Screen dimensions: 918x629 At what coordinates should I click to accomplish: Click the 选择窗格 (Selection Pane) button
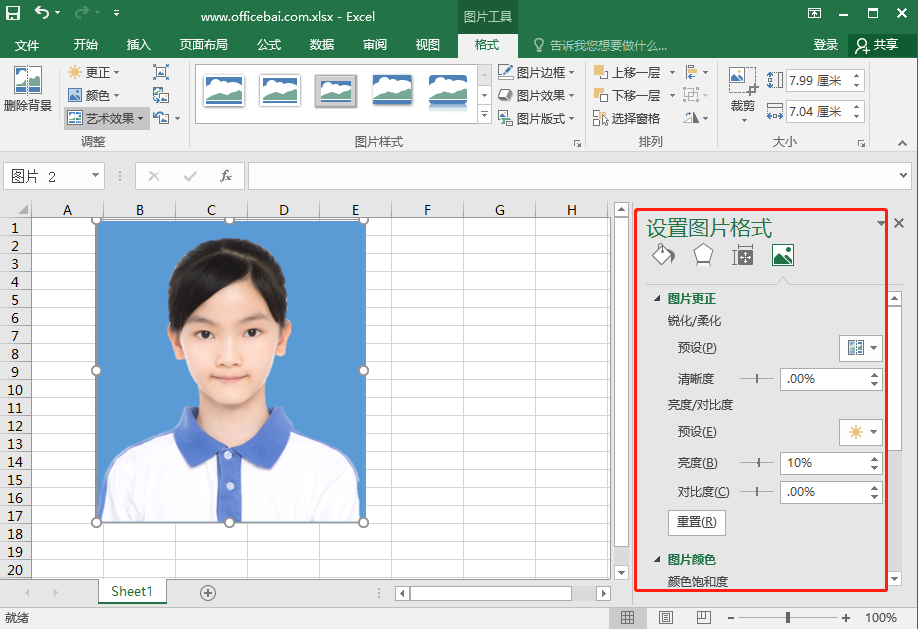[626, 118]
